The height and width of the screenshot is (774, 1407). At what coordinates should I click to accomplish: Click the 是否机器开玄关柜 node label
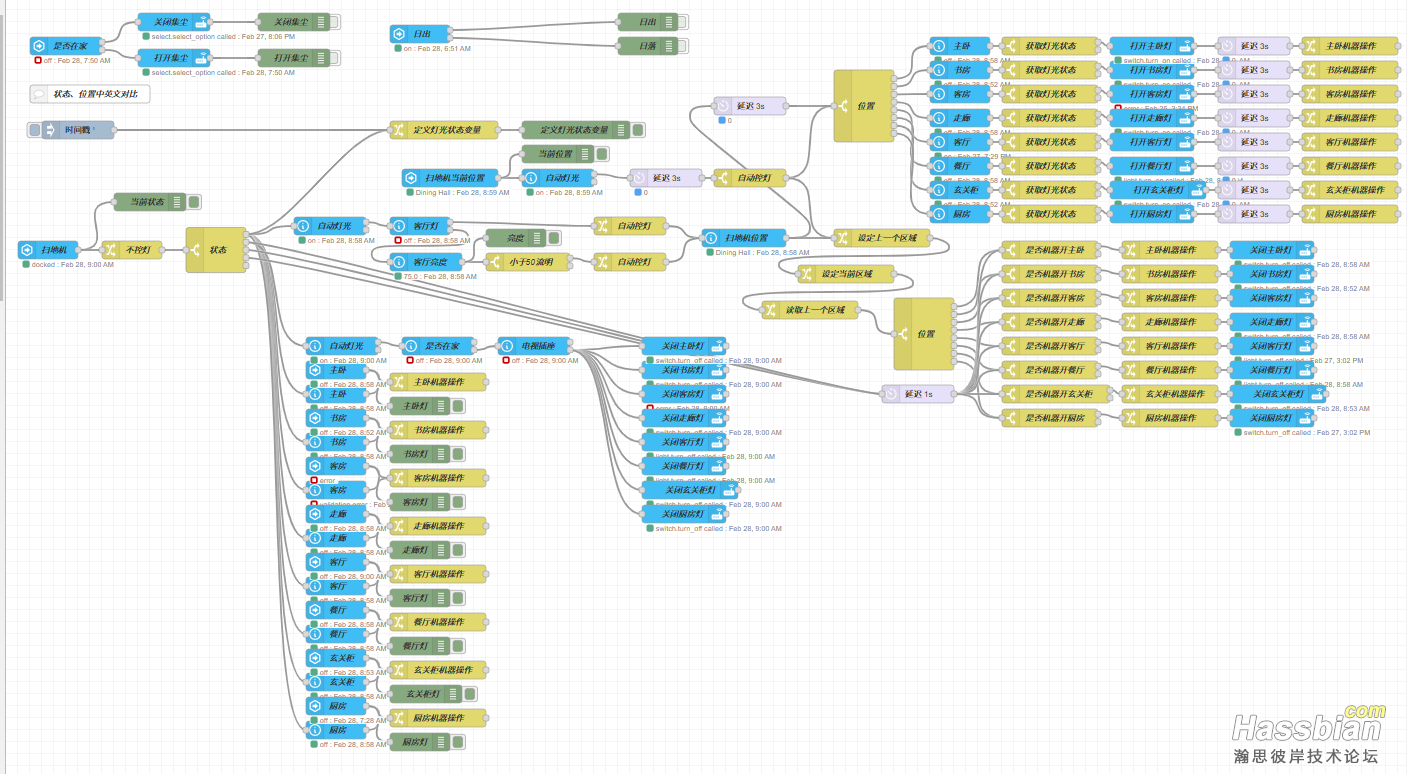[1059, 394]
